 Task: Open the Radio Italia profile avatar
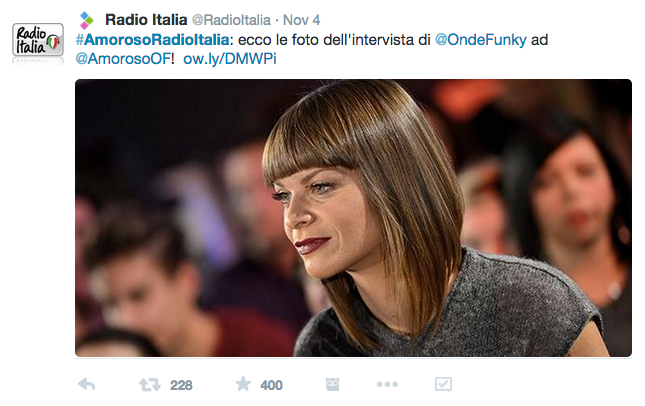pyautogui.click(x=38, y=40)
